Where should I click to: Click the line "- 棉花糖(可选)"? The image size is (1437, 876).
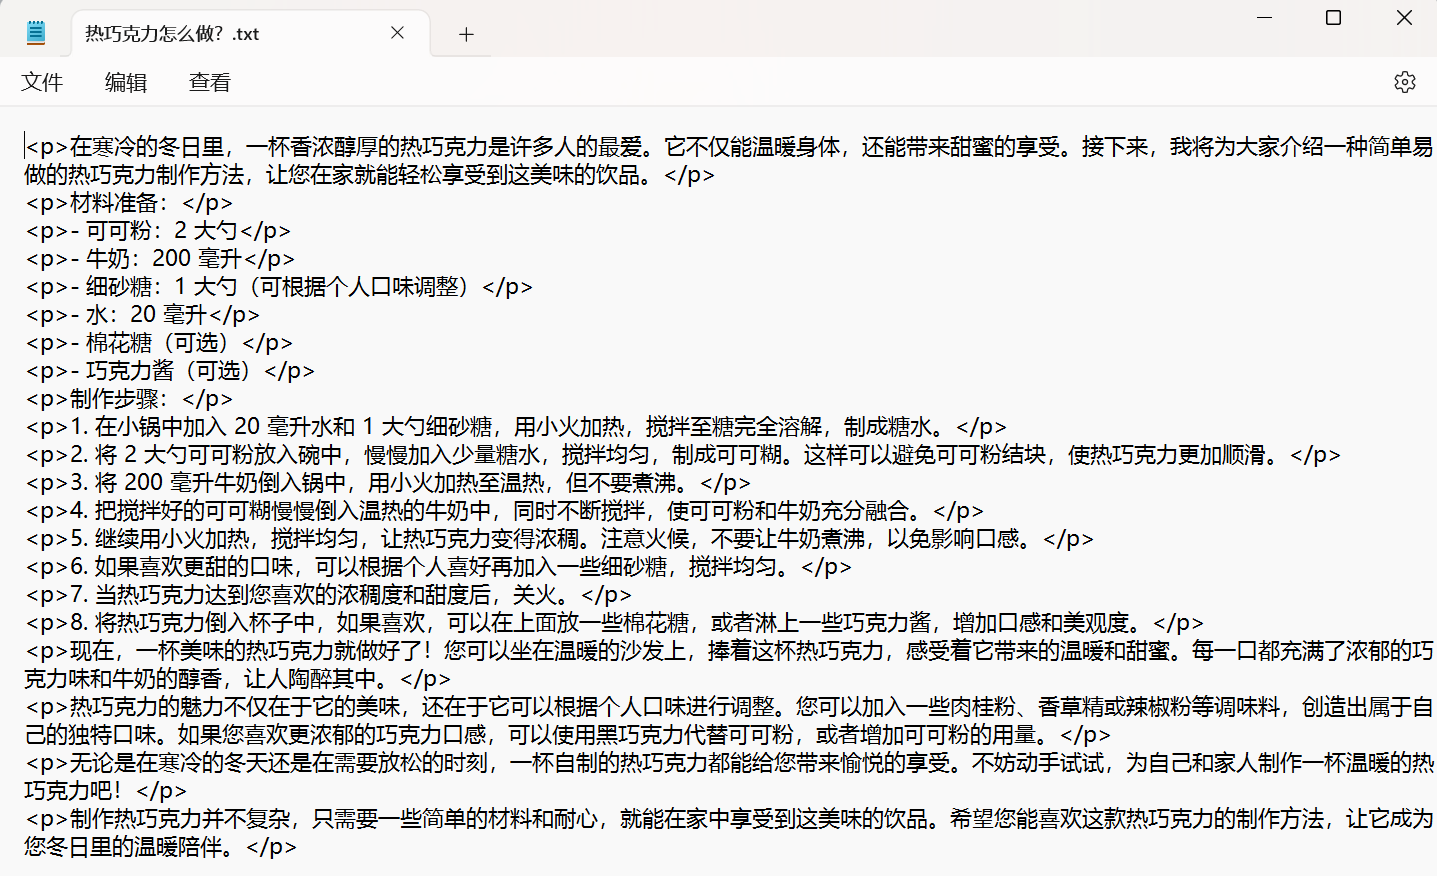159,343
